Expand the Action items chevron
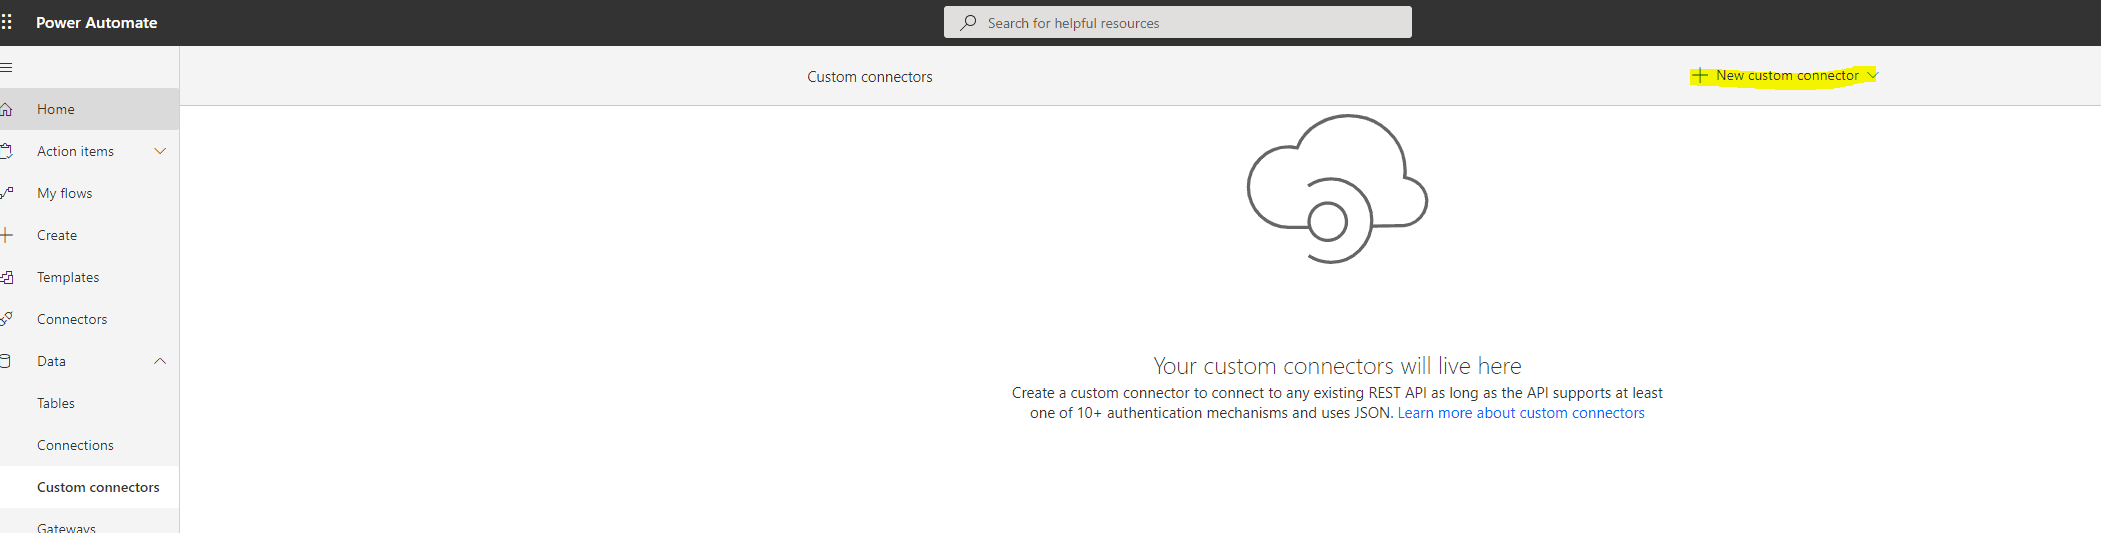This screenshot has width=2101, height=533. point(160,151)
